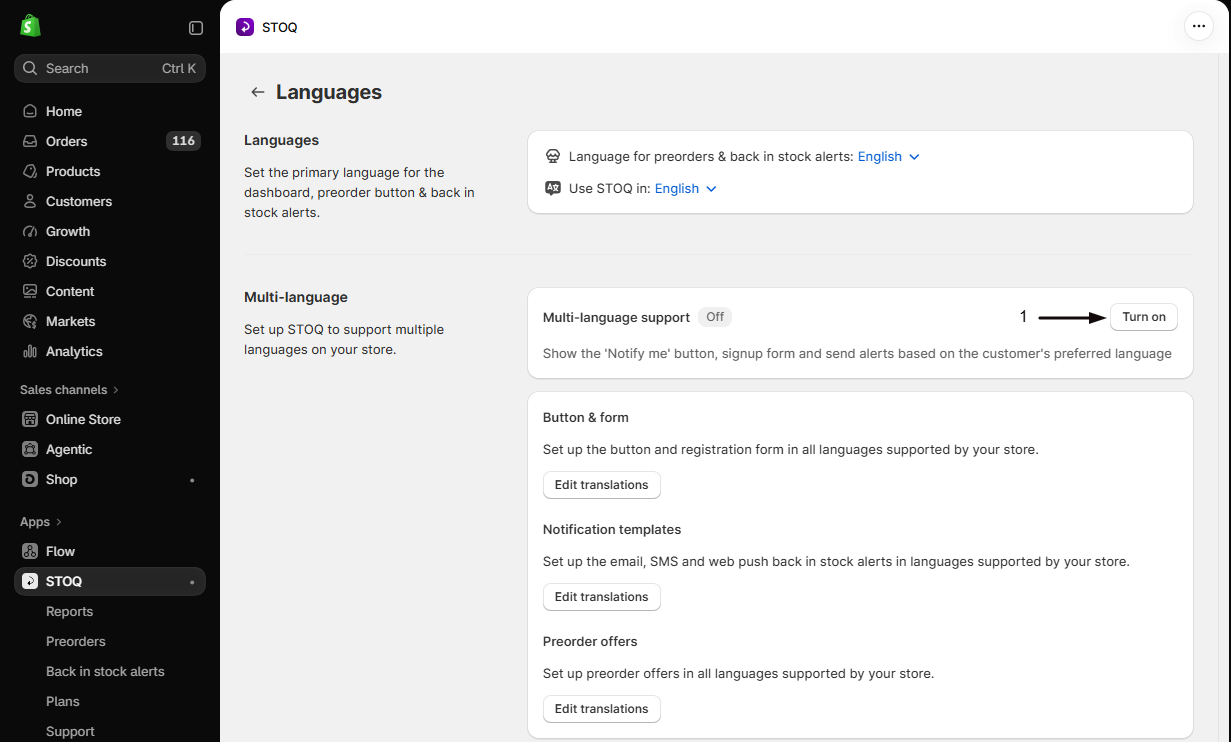Open the Markets page
Image resolution: width=1231 pixels, height=742 pixels.
click(x=110, y=321)
